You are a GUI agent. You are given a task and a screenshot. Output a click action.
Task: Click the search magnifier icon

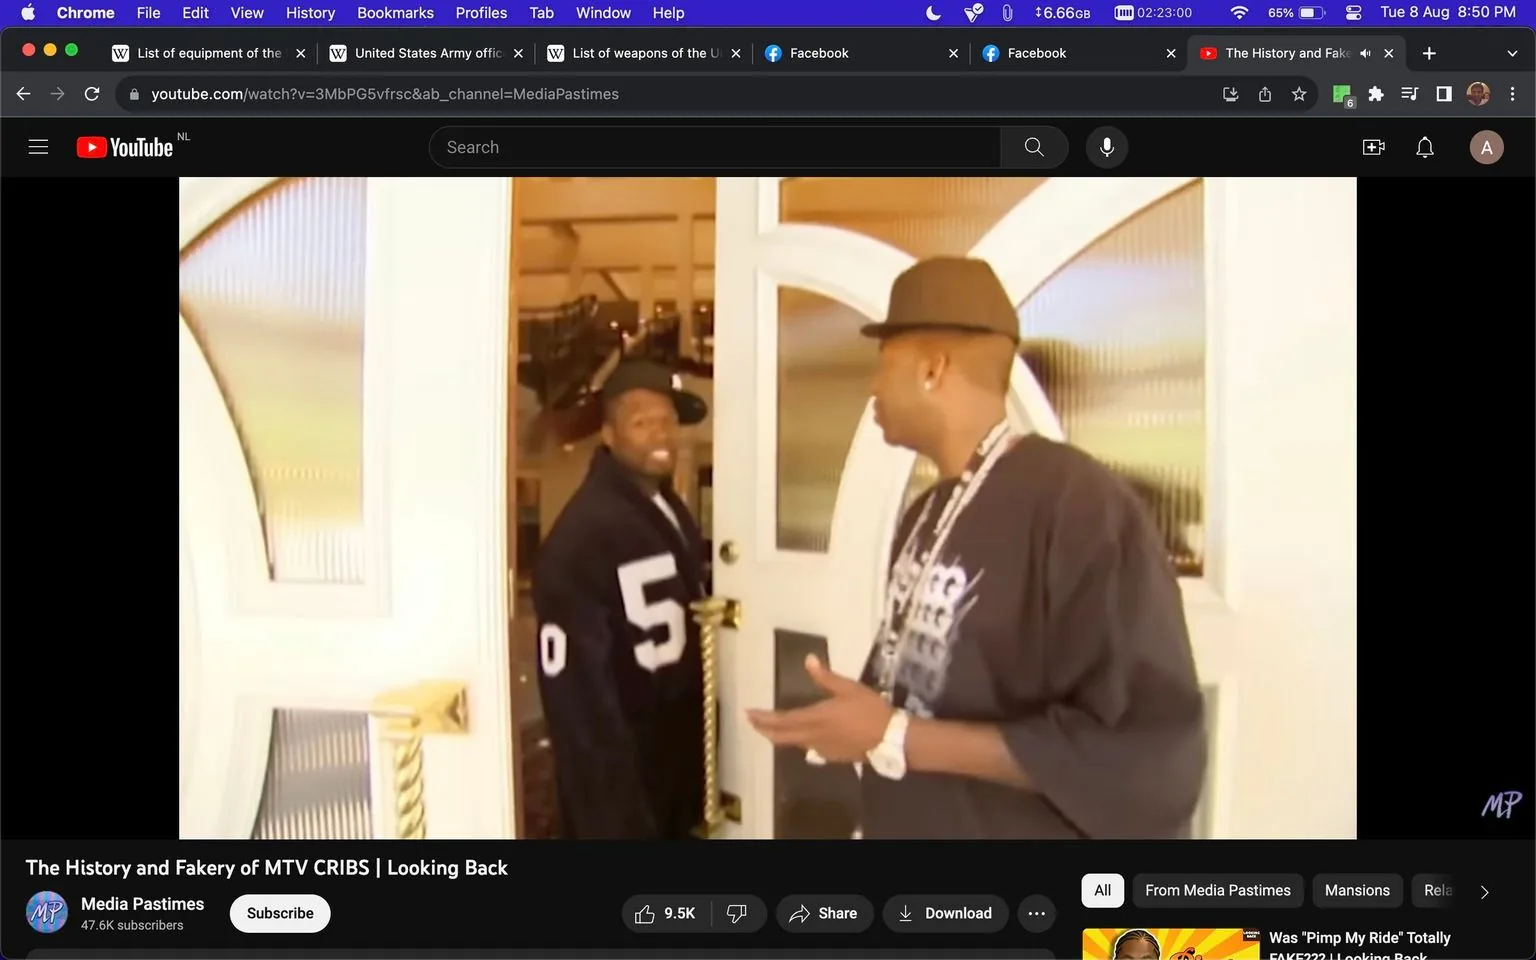tap(1034, 146)
